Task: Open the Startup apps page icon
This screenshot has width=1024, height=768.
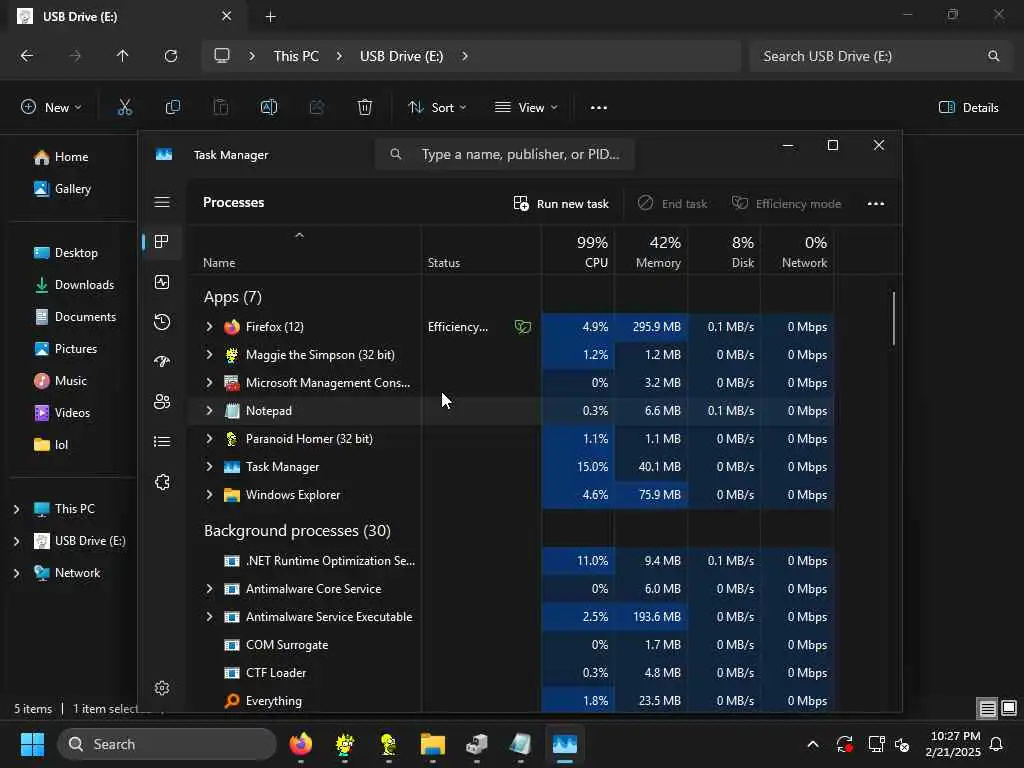Action: 162,361
